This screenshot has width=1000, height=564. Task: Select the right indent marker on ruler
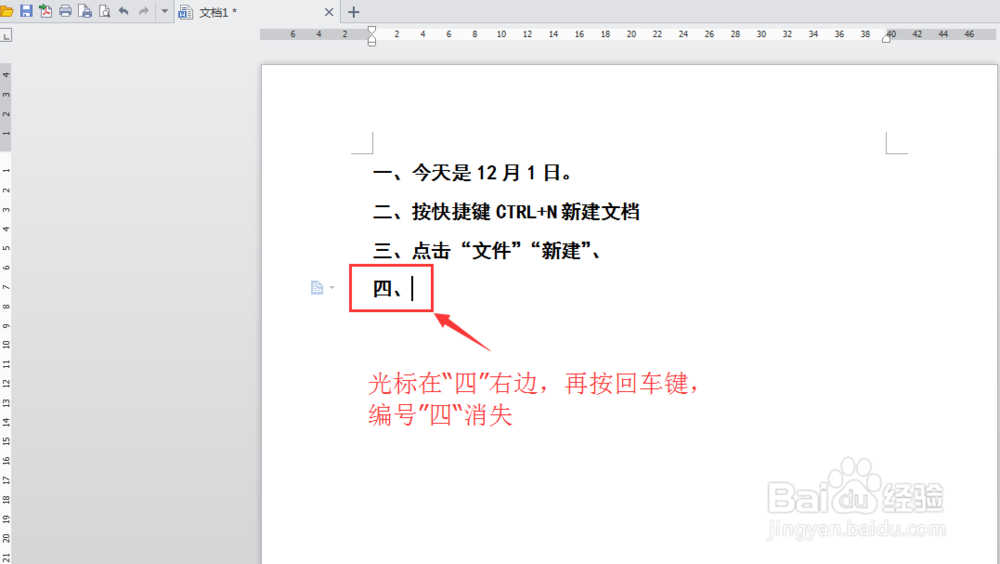point(886,38)
